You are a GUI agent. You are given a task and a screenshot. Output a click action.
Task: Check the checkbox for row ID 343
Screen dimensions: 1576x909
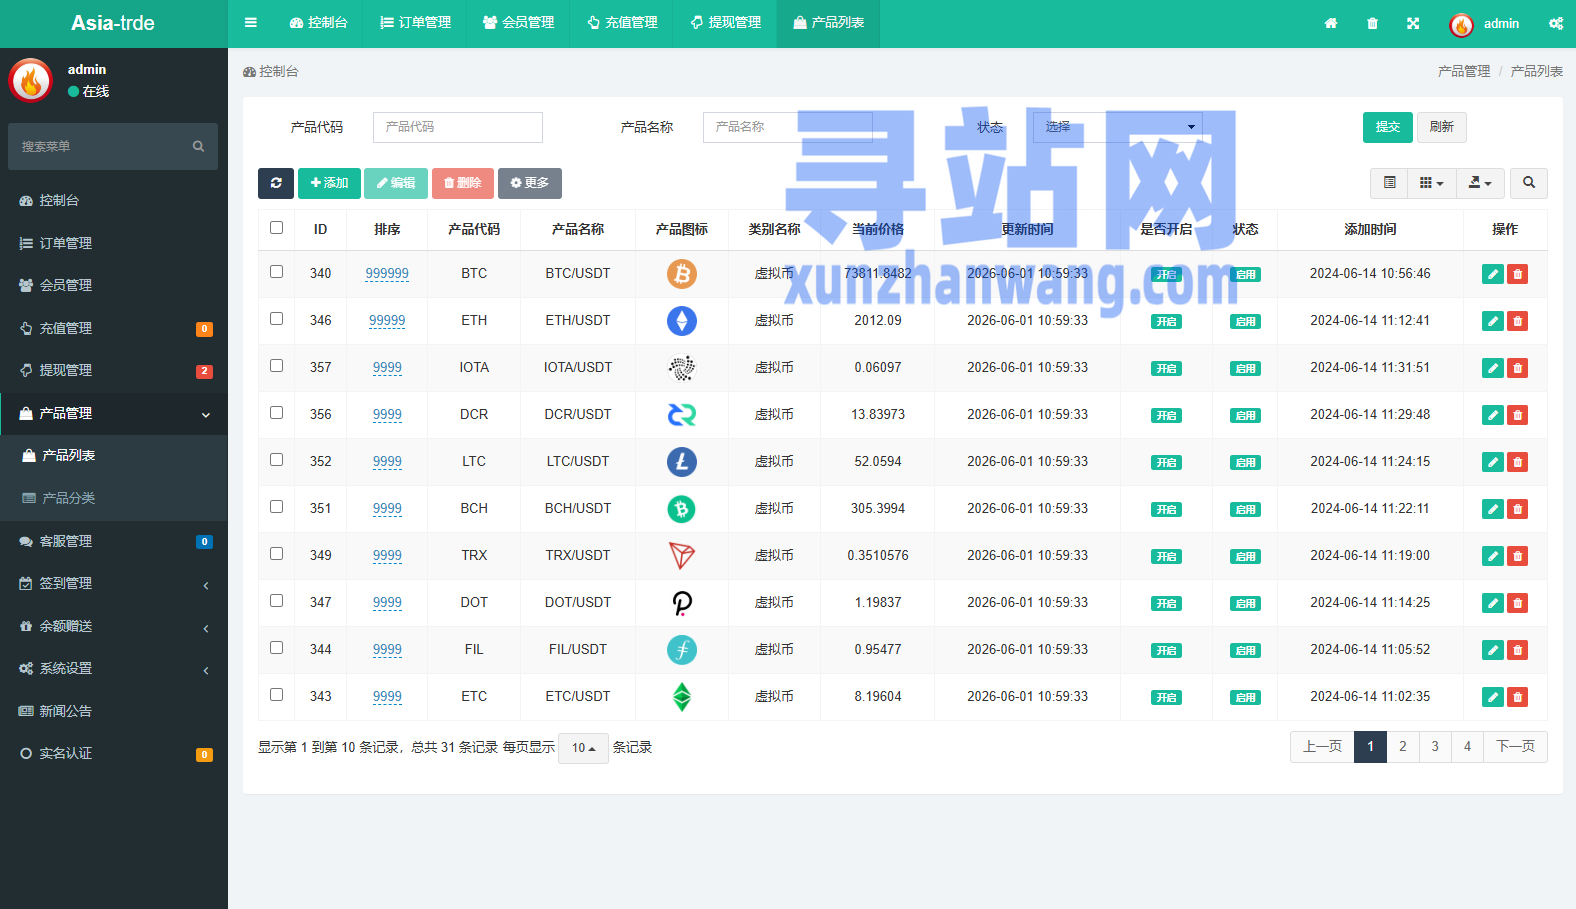pos(276,695)
